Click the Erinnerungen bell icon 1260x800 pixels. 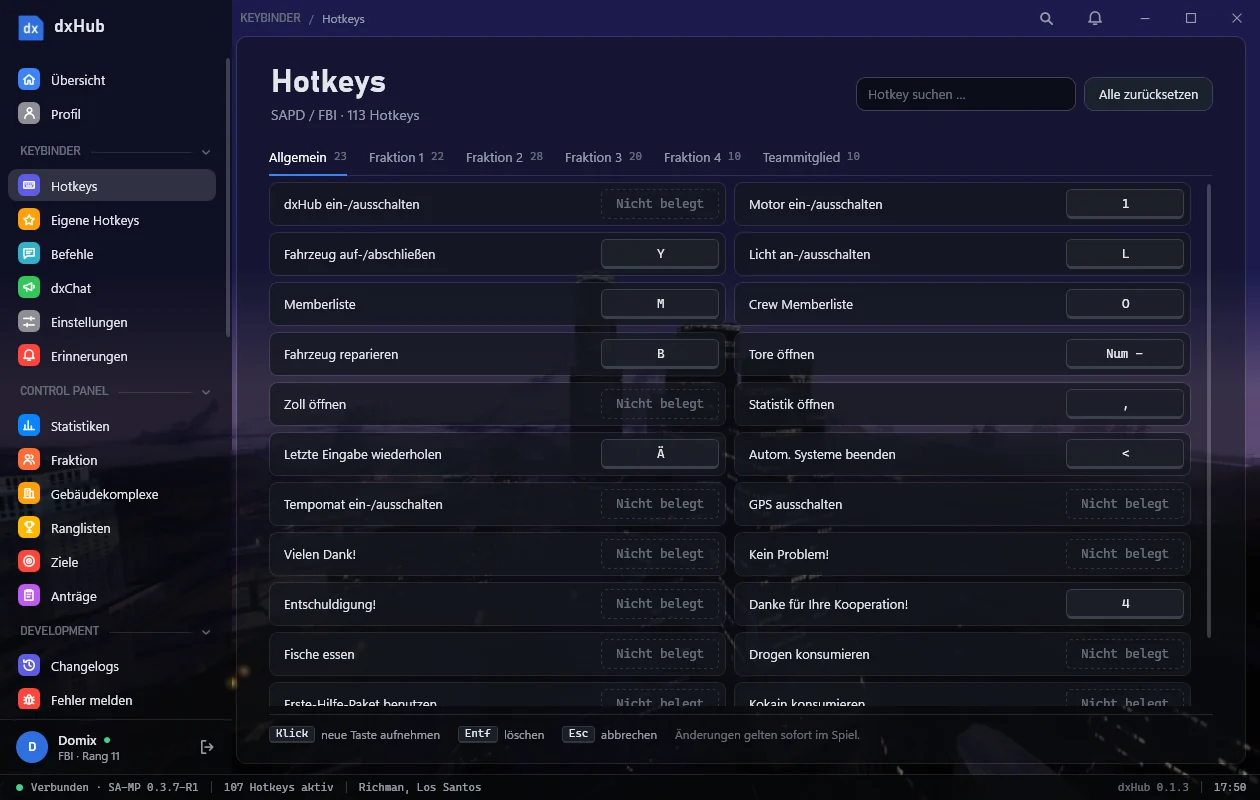pyautogui.click(x=29, y=356)
